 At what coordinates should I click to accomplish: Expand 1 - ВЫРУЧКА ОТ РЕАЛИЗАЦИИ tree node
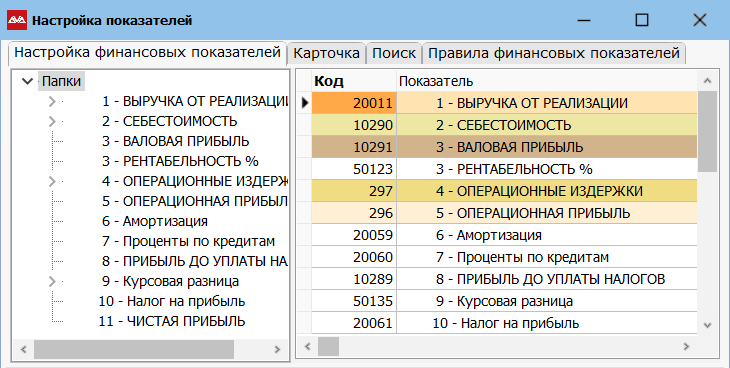click(52, 101)
